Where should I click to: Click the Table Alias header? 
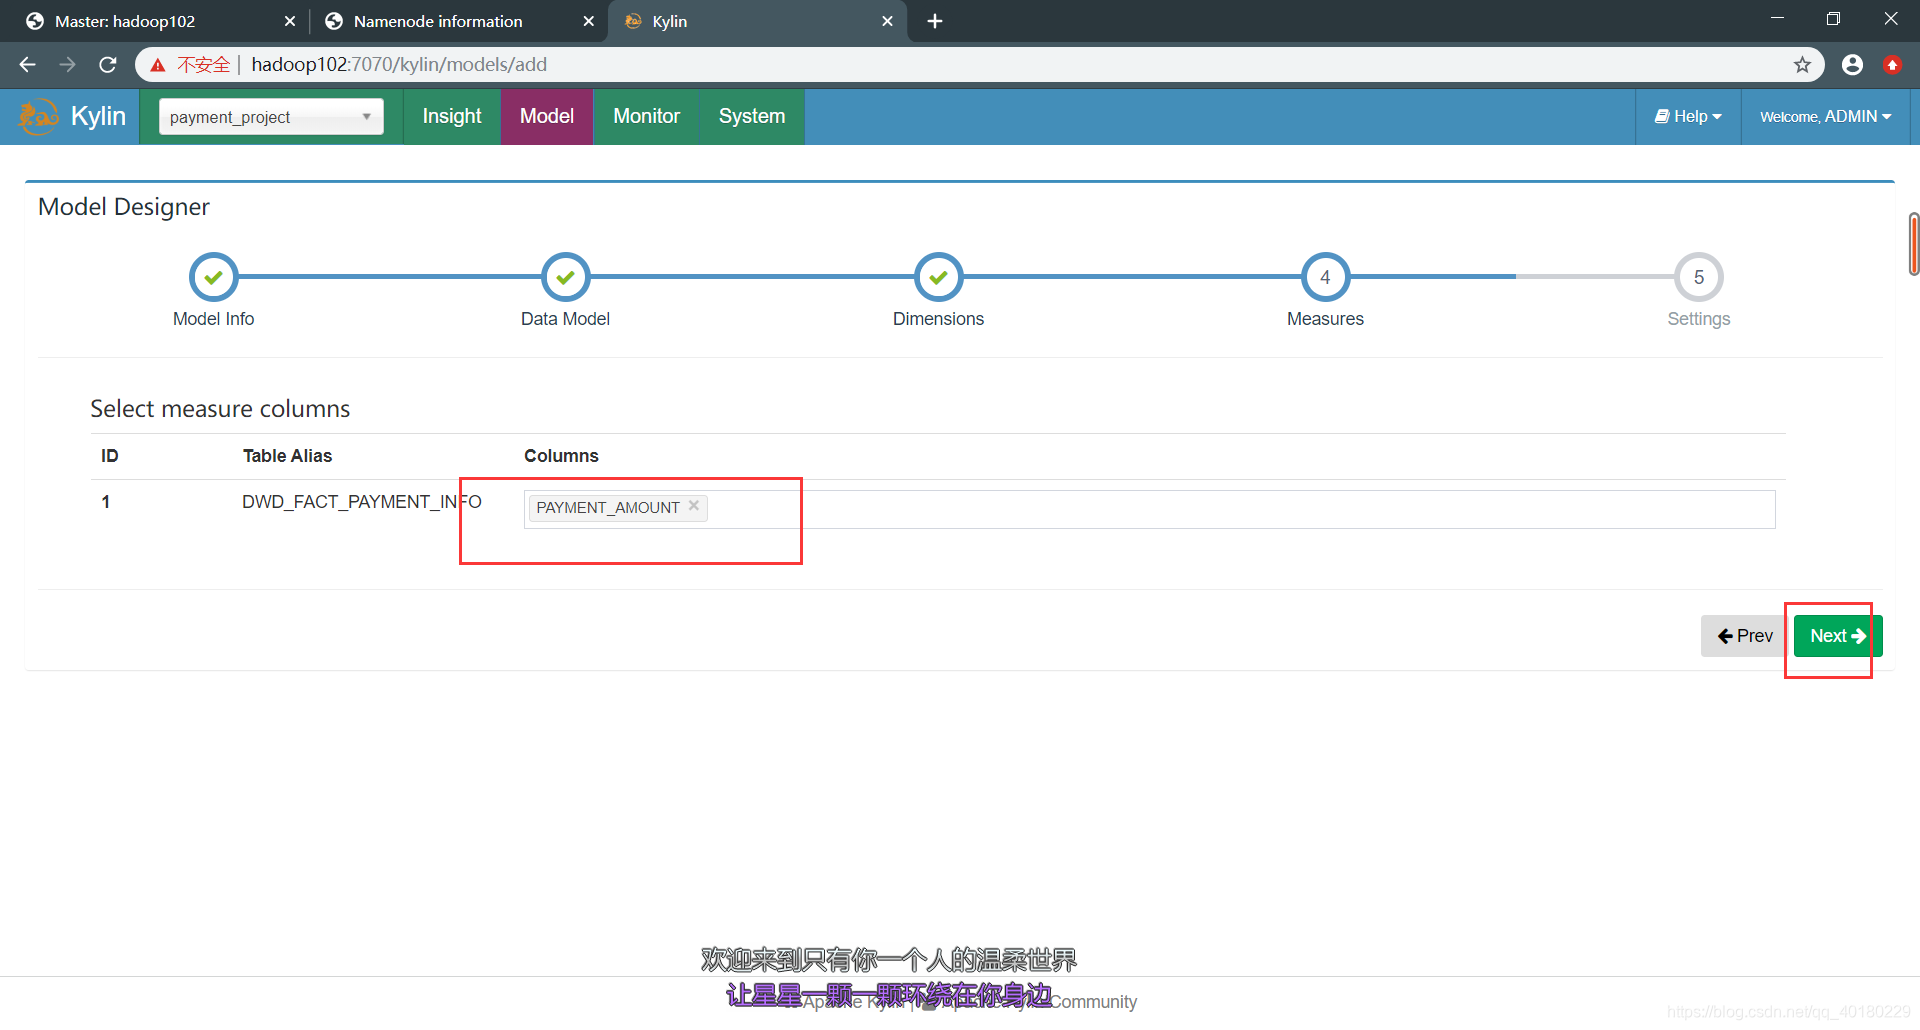pyautogui.click(x=287, y=456)
